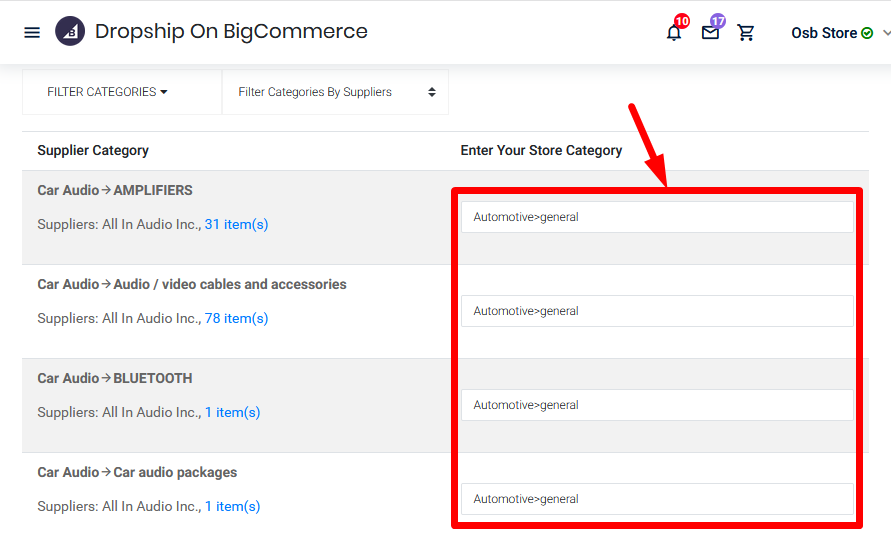Open the shopping cart icon
891x539 pixels.
coord(746,32)
